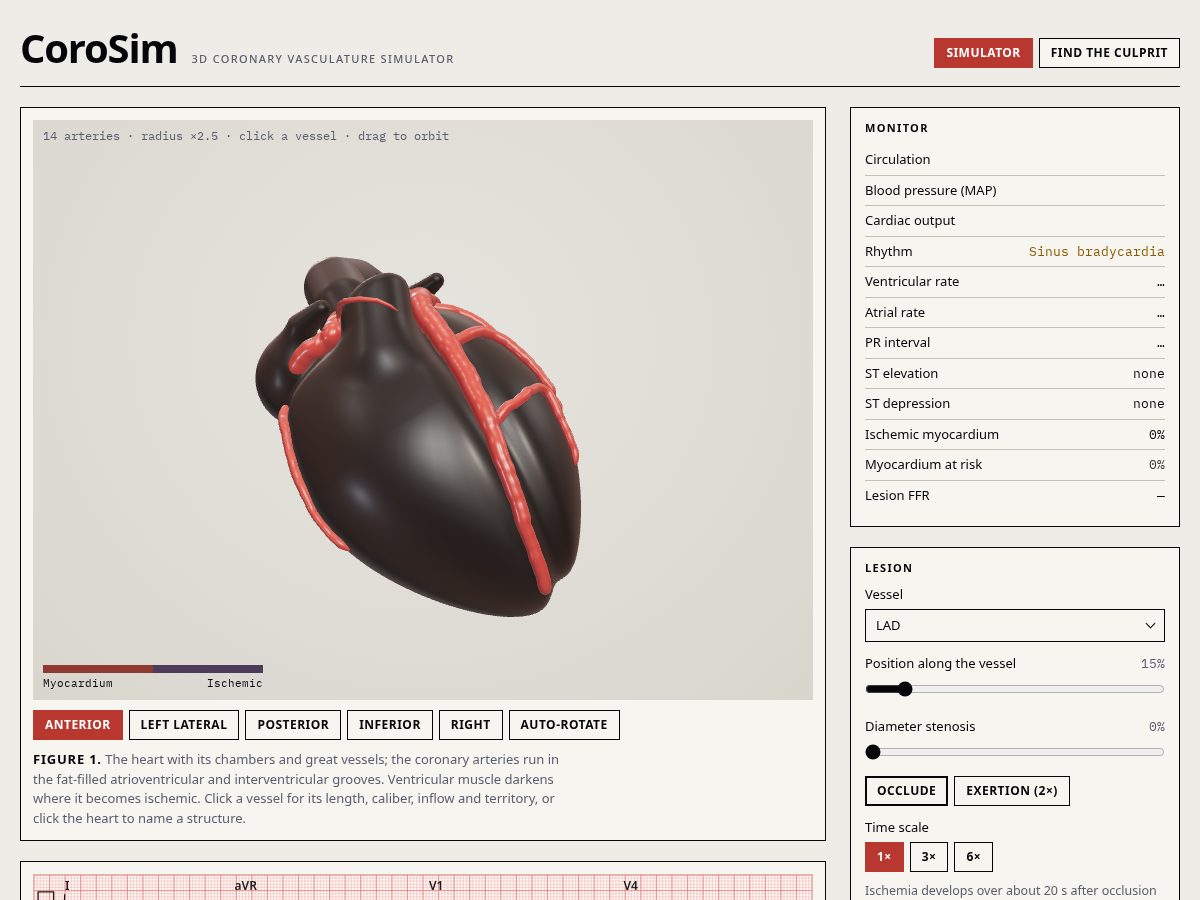The image size is (1200, 900).
Task: Adjust the Position along the vessel slider
Action: tap(1015, 689)
